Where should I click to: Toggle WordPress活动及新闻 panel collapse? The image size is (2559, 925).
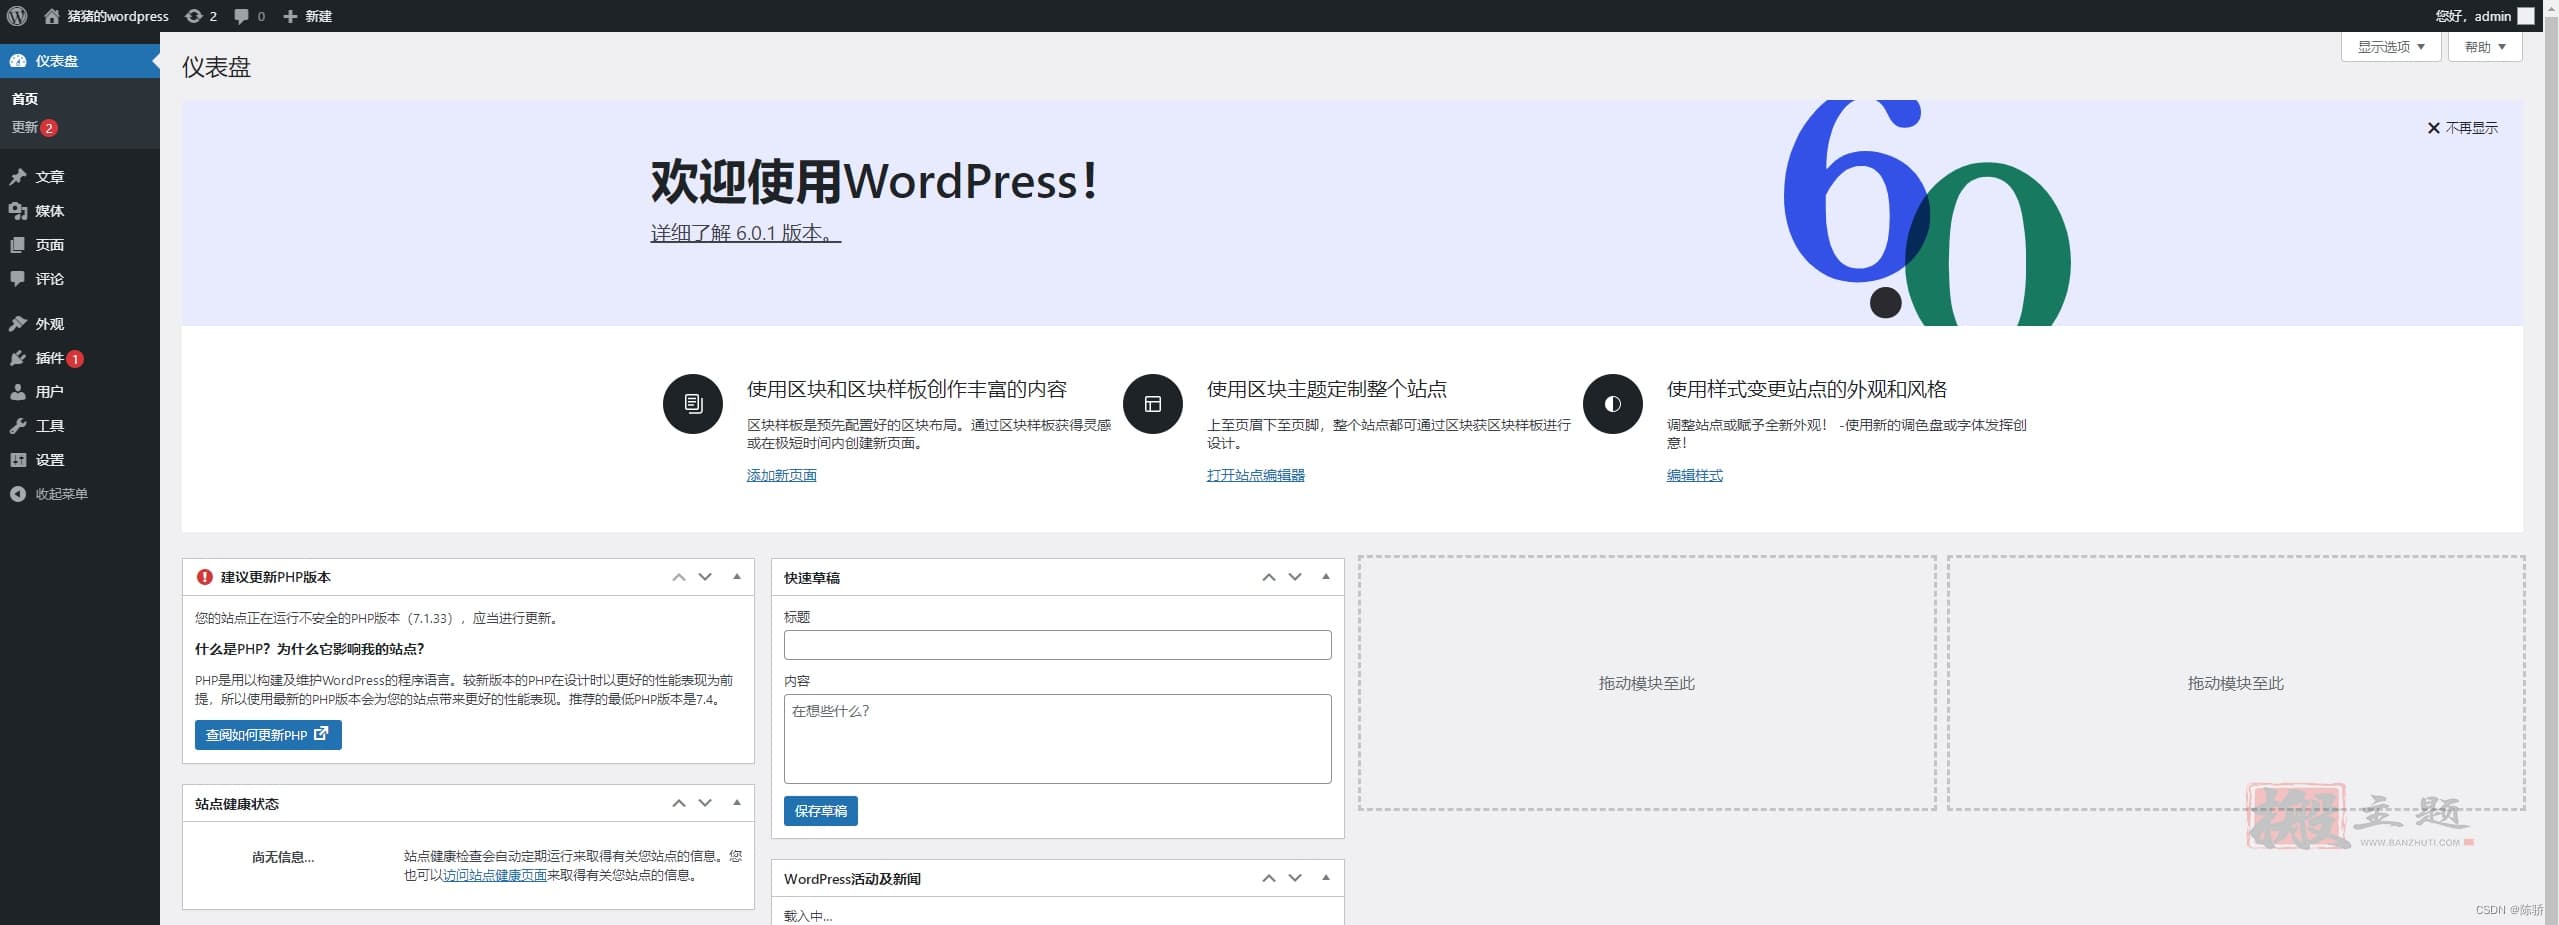(x=1327, y=878)
